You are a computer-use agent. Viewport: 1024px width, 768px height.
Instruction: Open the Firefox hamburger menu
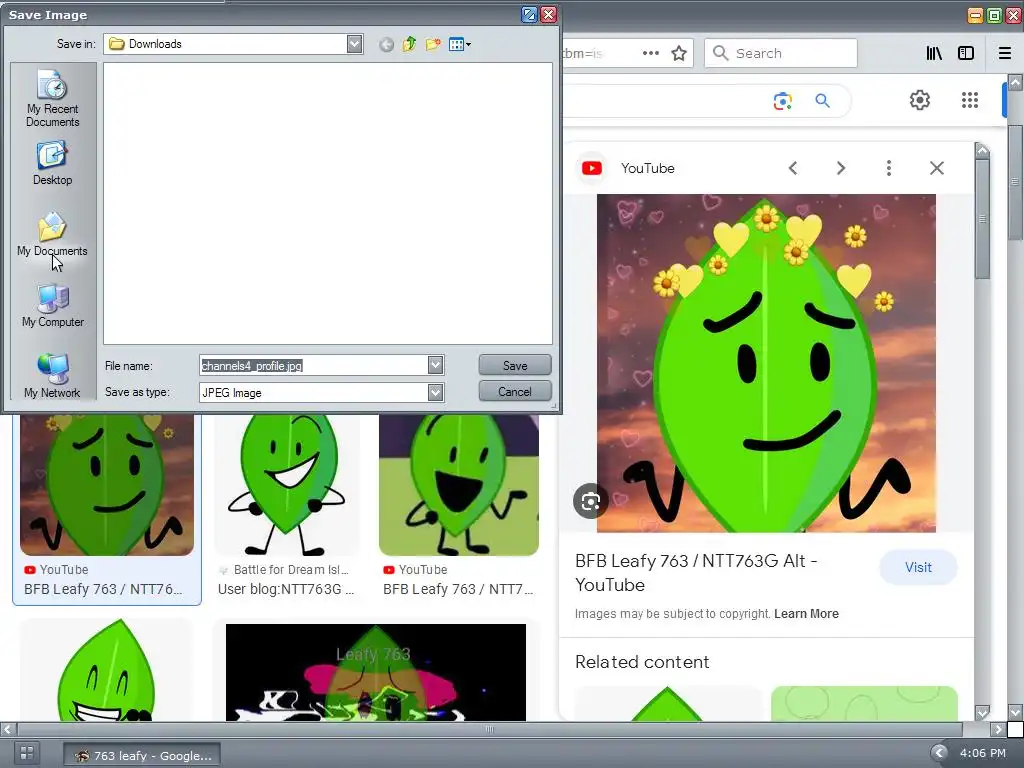pos(1005,53)
